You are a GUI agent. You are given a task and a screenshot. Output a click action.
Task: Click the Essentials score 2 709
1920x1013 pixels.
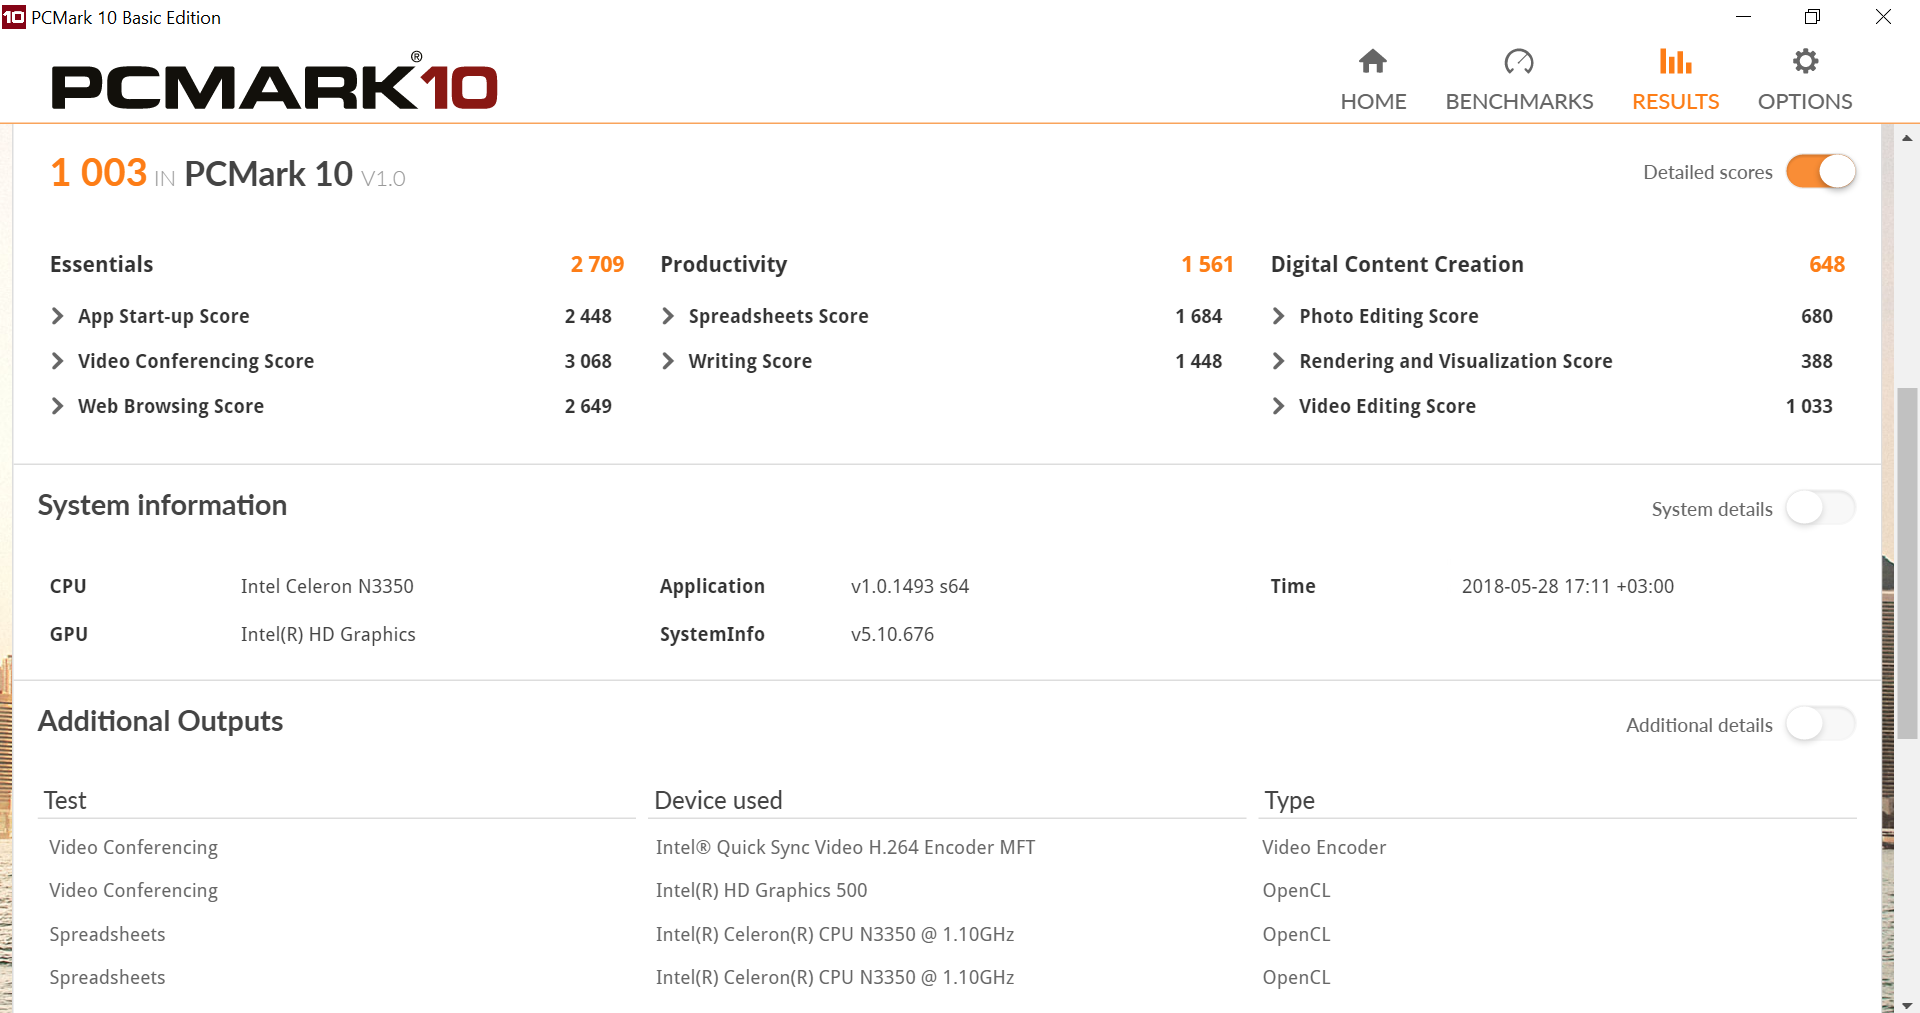tap(597, 264)
